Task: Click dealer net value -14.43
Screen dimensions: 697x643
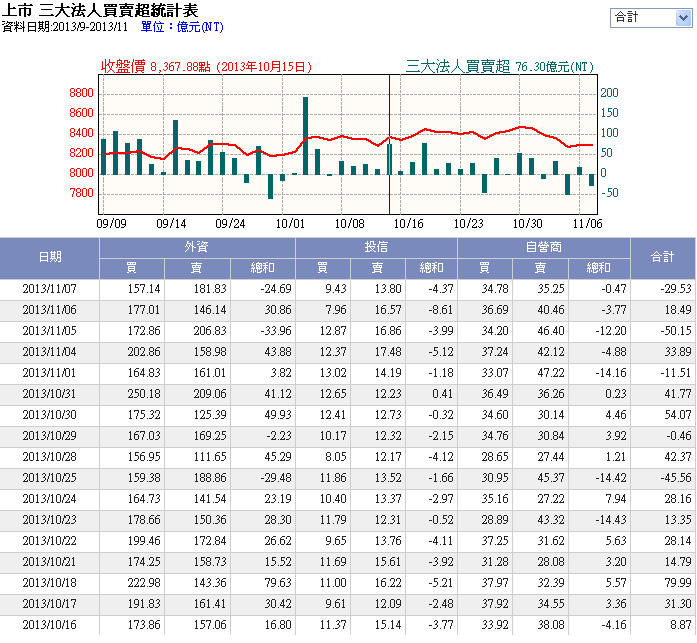Action: [x=611, y=520]
